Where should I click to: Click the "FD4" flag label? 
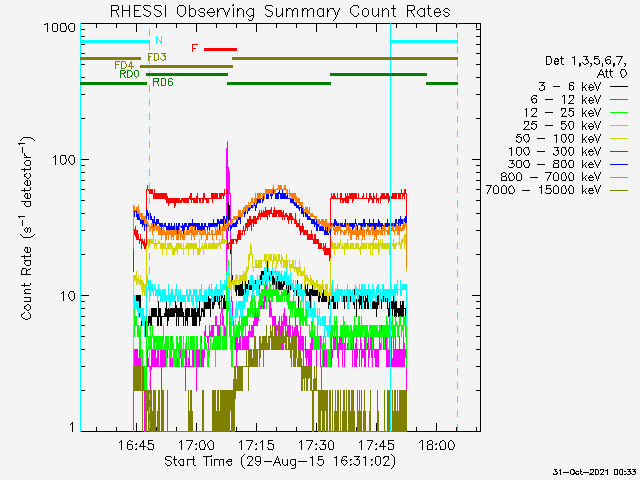pyautogui.click(x=124, y=65)
